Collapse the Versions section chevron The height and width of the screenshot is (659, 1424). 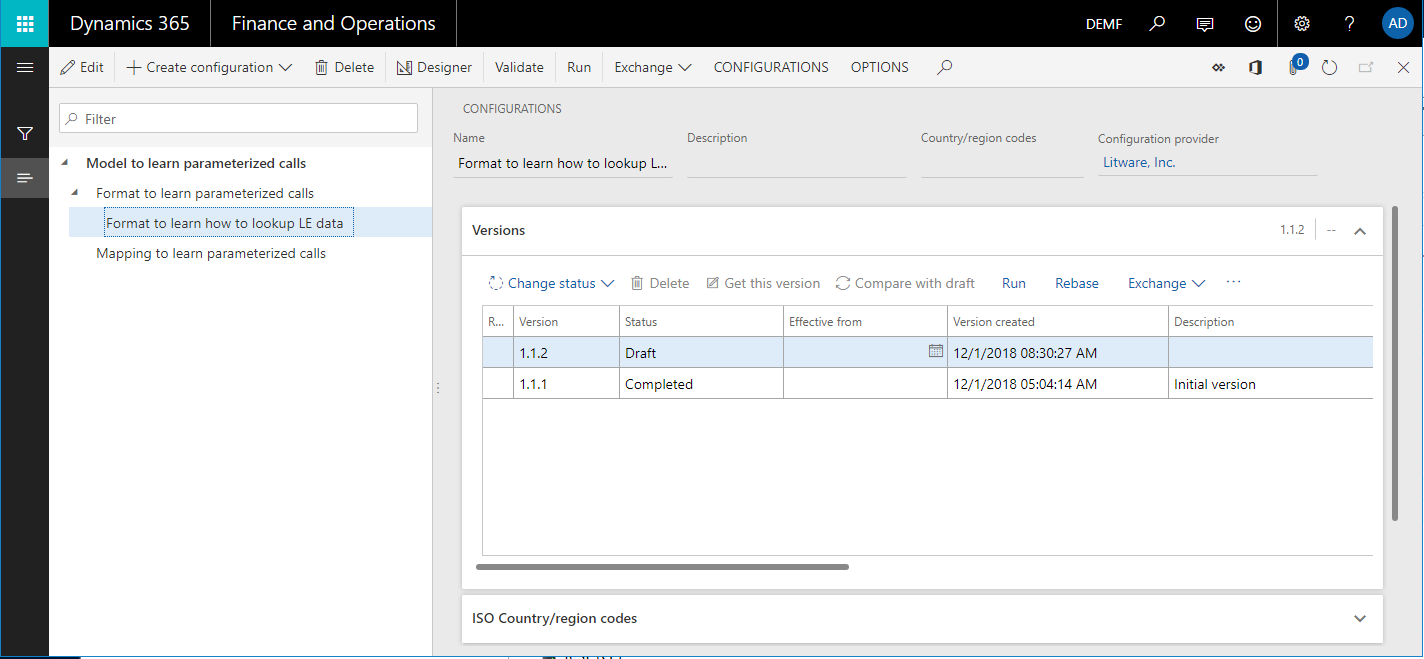(1359, 230)
